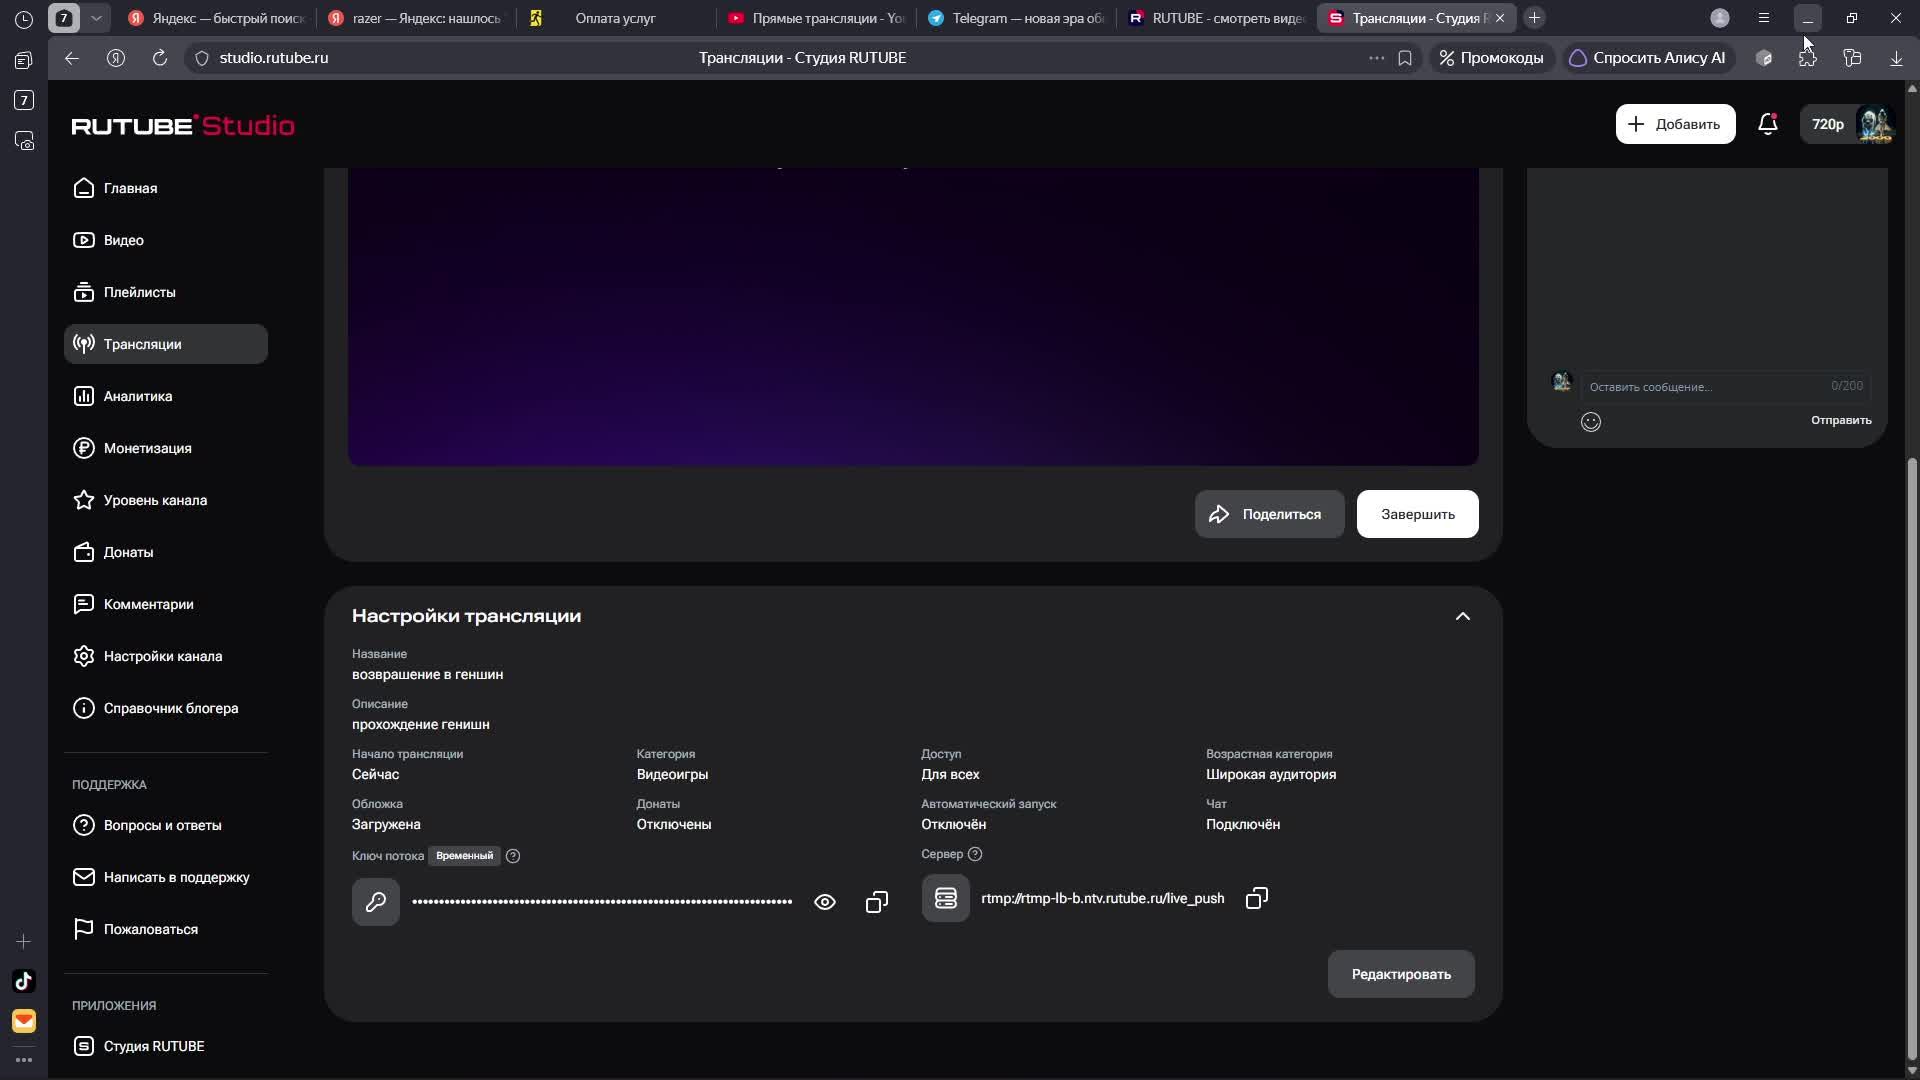This screenshot has height=1080, width=1920.
Task: Reload the current page
Action: [x=160, y=58]
